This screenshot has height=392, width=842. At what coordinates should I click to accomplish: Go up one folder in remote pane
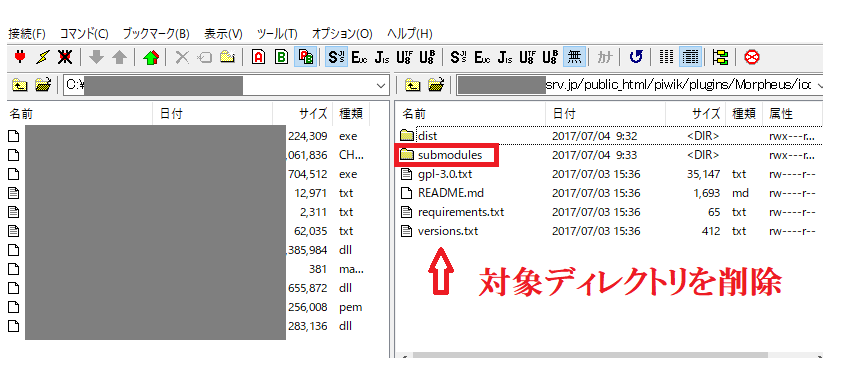coord(412,85)
